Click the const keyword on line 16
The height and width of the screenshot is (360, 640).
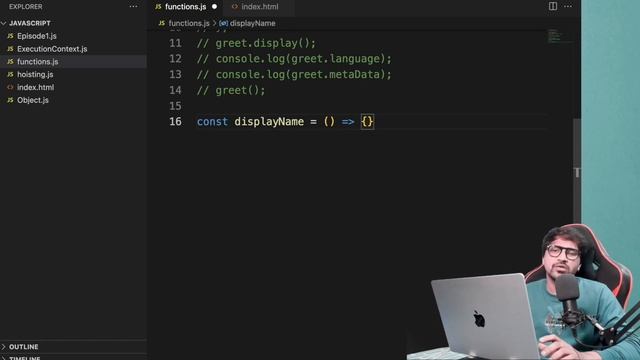[212, 122]
